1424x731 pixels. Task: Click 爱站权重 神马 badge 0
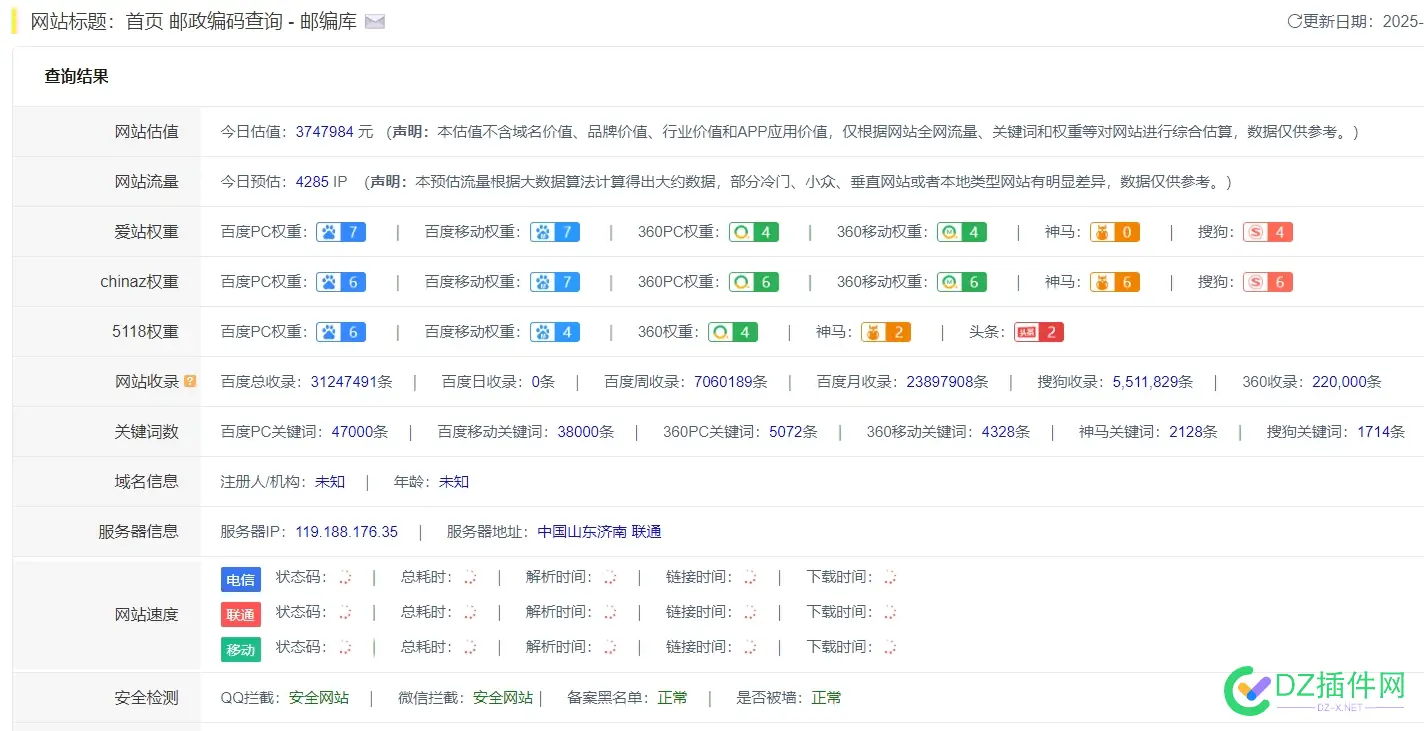1115,232
